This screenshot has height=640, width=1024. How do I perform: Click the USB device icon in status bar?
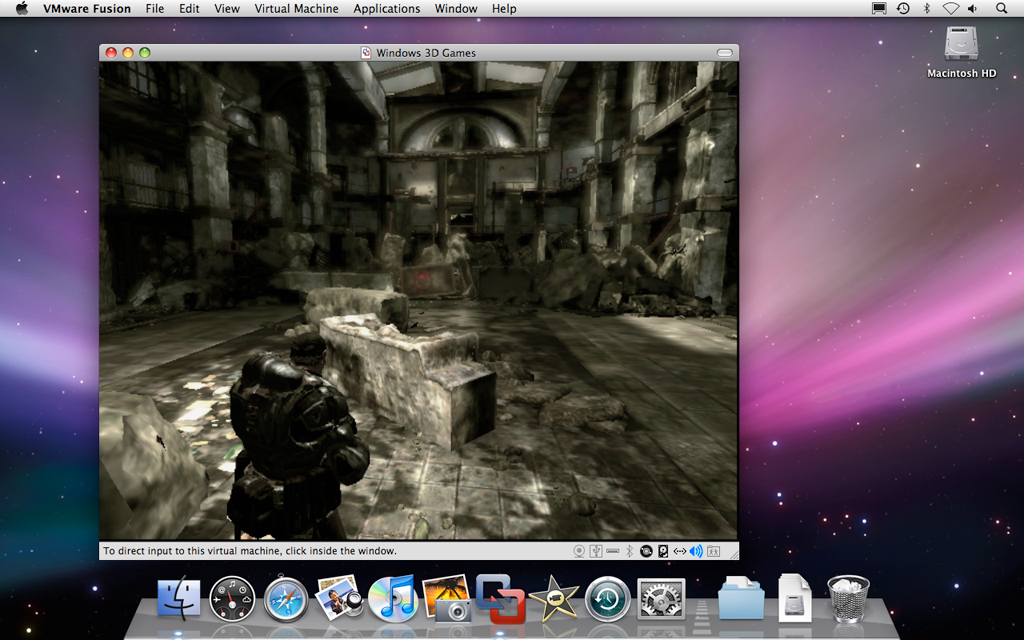[596, 551]
